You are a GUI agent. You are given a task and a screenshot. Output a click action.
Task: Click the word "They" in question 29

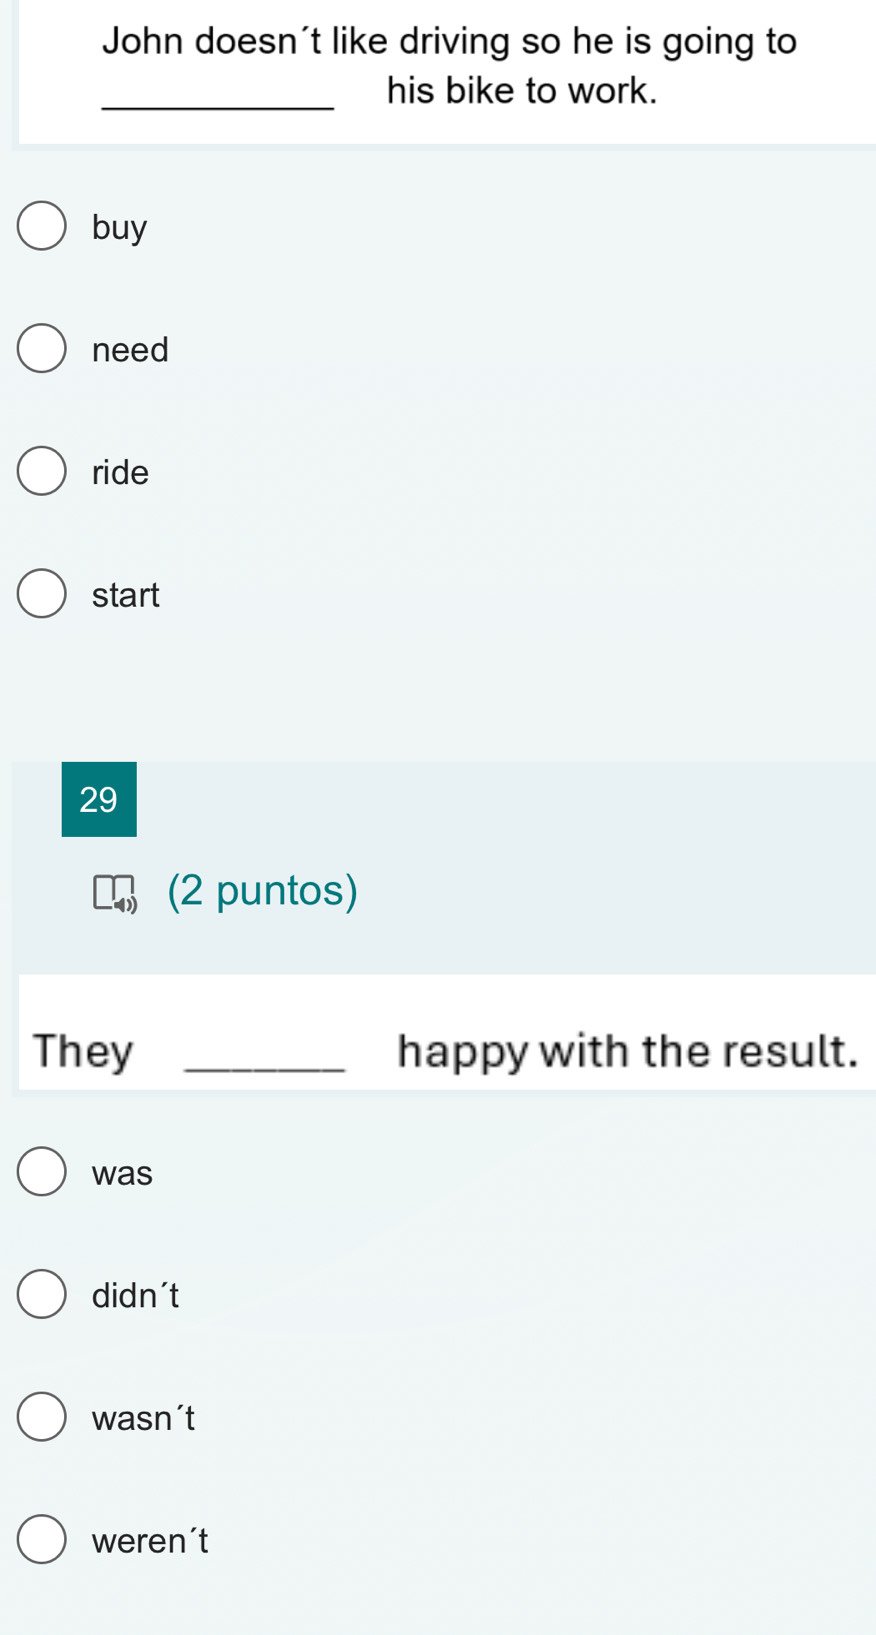coord(83,1051)
